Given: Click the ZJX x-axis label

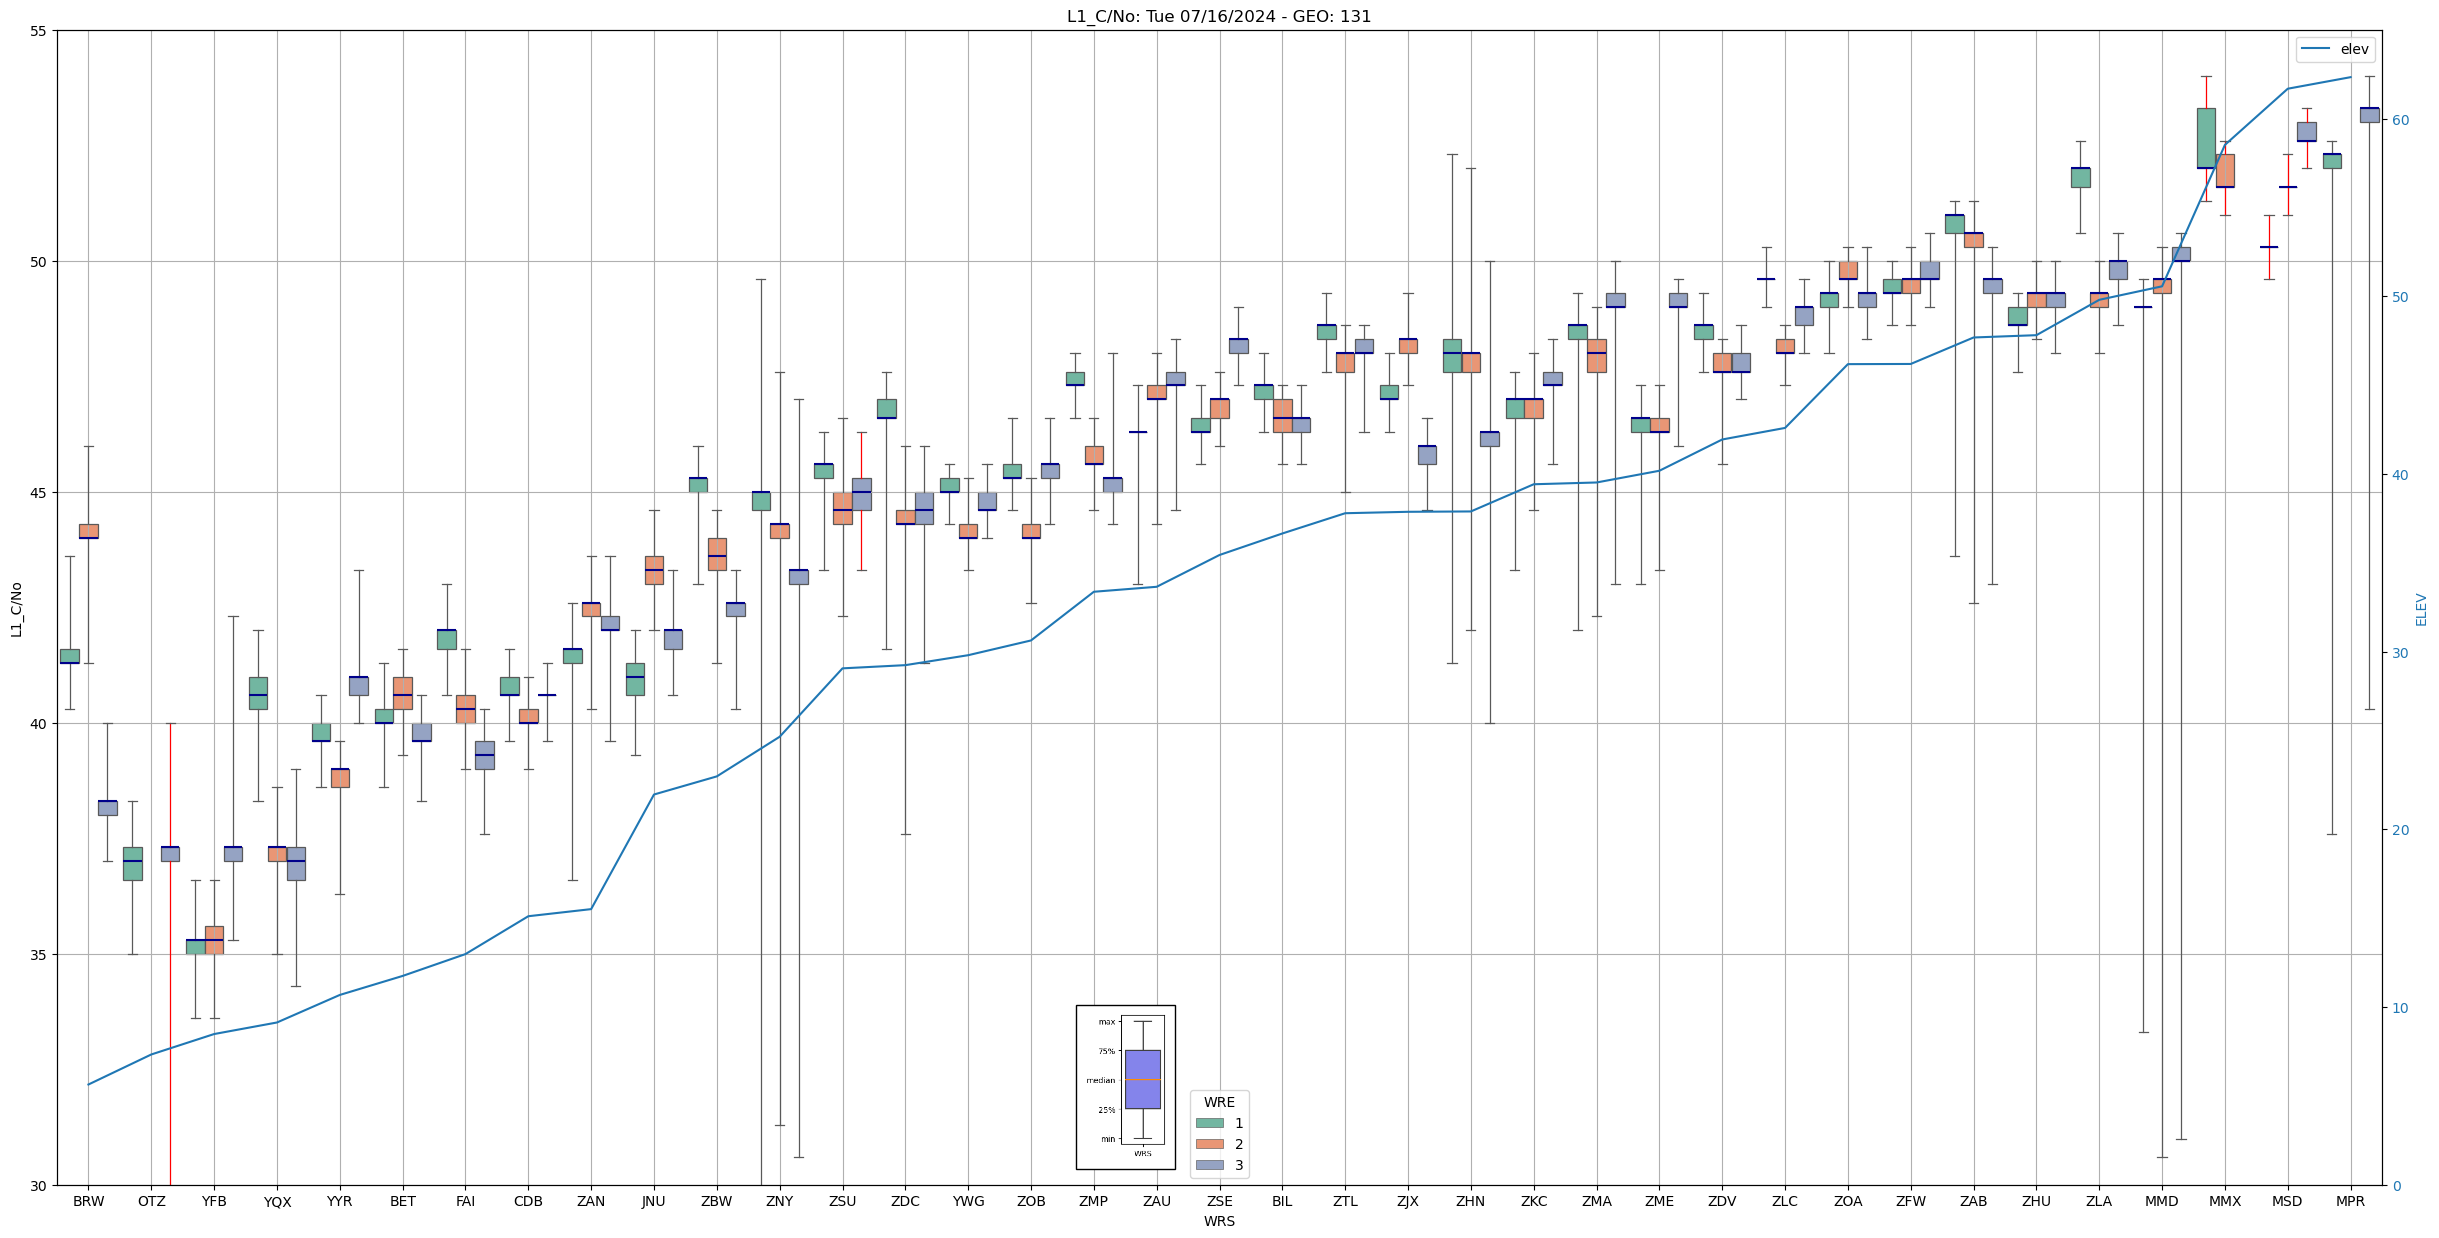Looking at the screenshot, I should (1408, 1201).
